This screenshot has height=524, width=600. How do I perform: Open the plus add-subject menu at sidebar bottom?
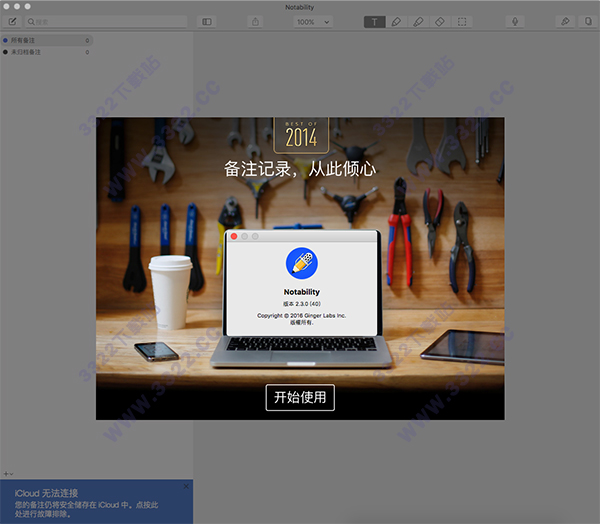pyautogui.click(x=8, y=474)
